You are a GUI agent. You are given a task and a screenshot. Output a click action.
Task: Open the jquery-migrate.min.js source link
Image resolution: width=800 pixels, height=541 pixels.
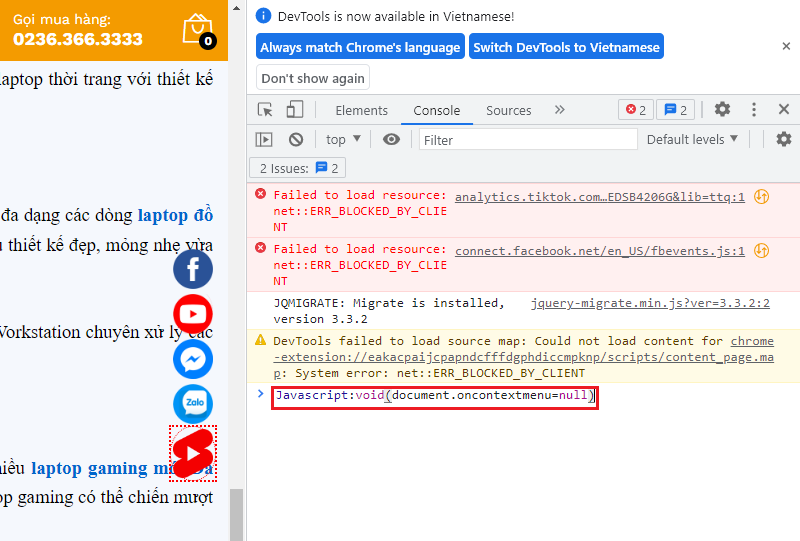(650, 303)
